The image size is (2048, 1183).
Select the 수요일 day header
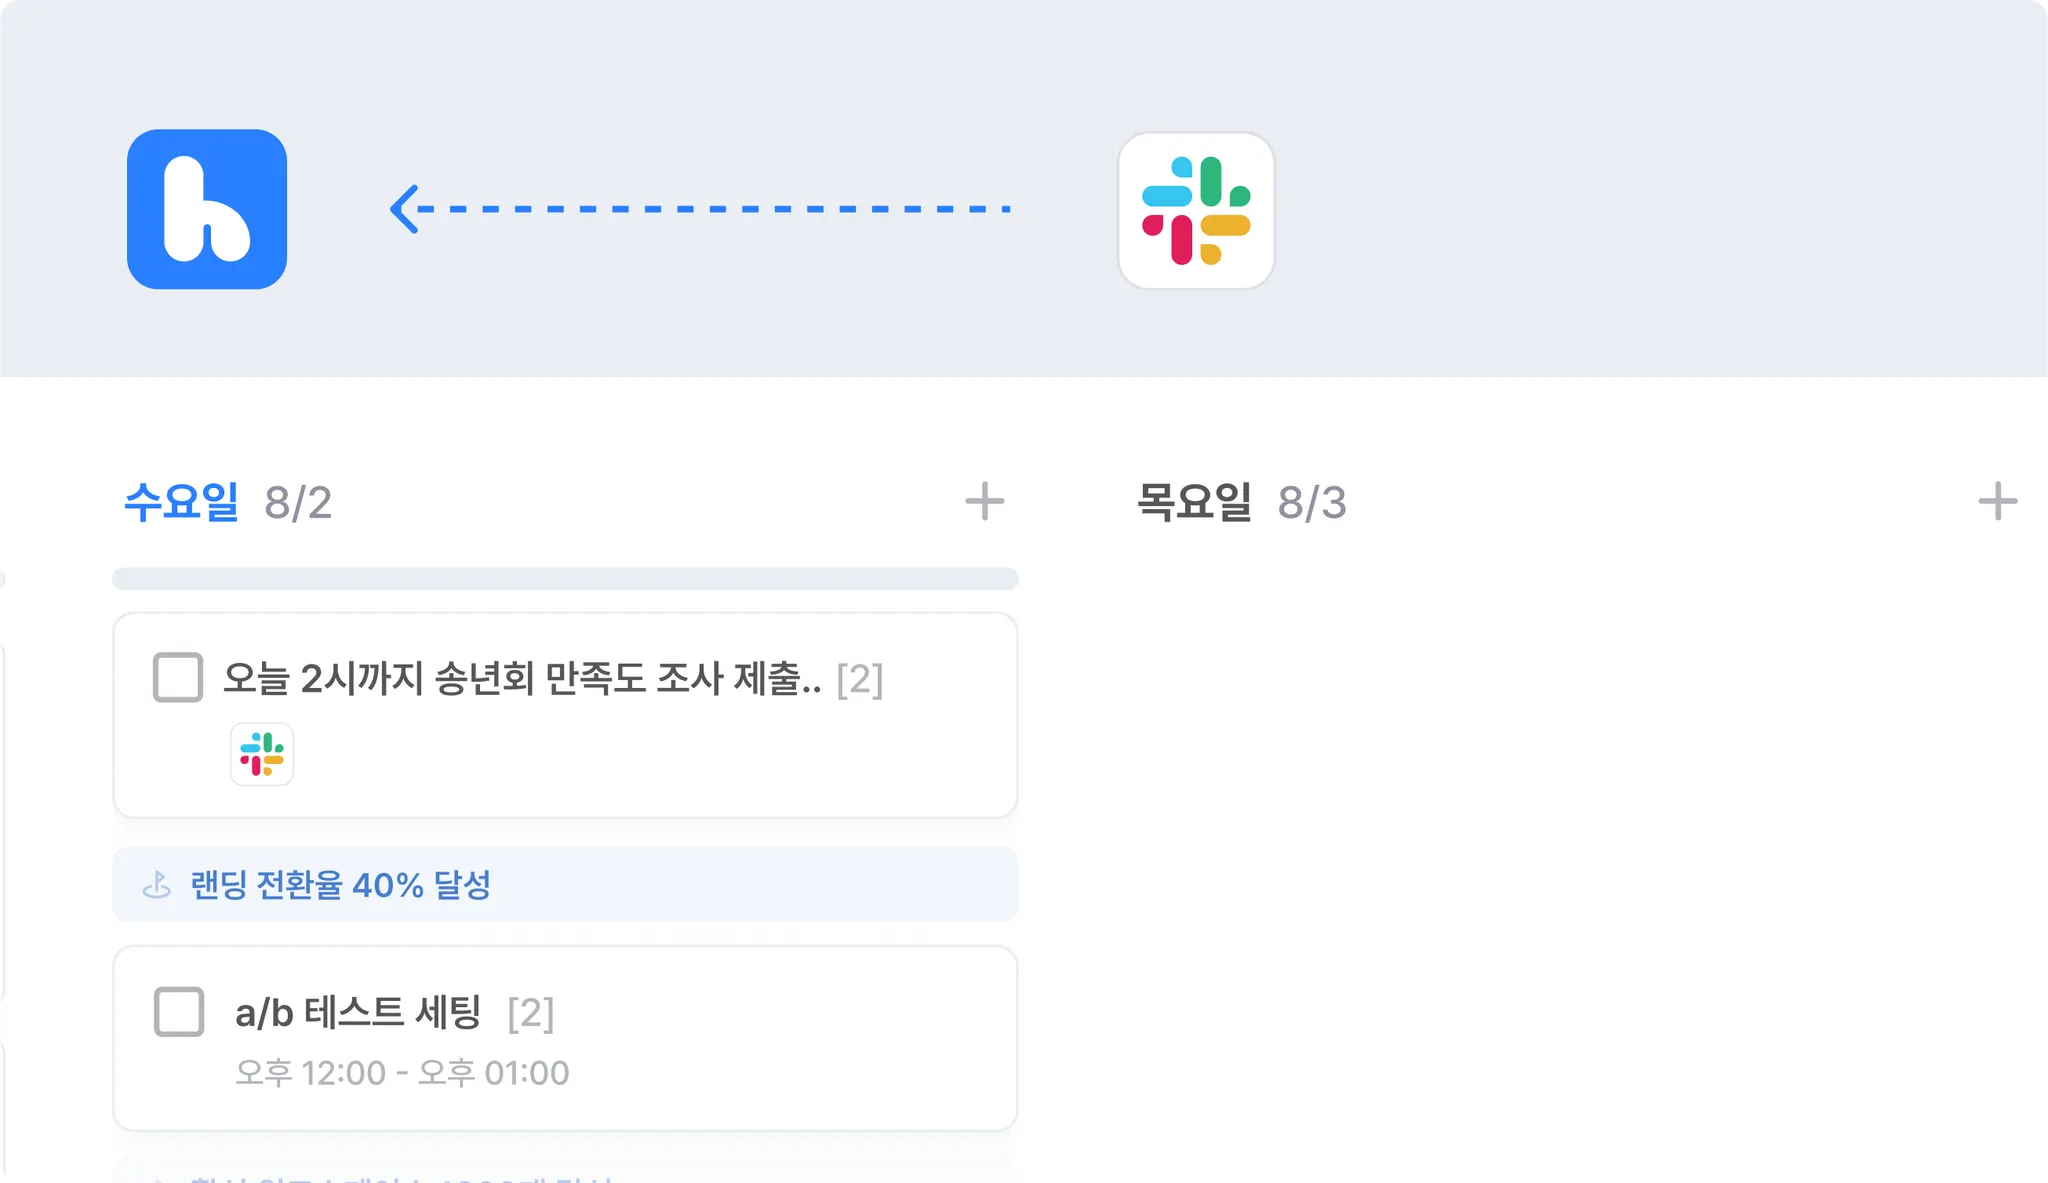pyautogui.click(x=181, y=502)
